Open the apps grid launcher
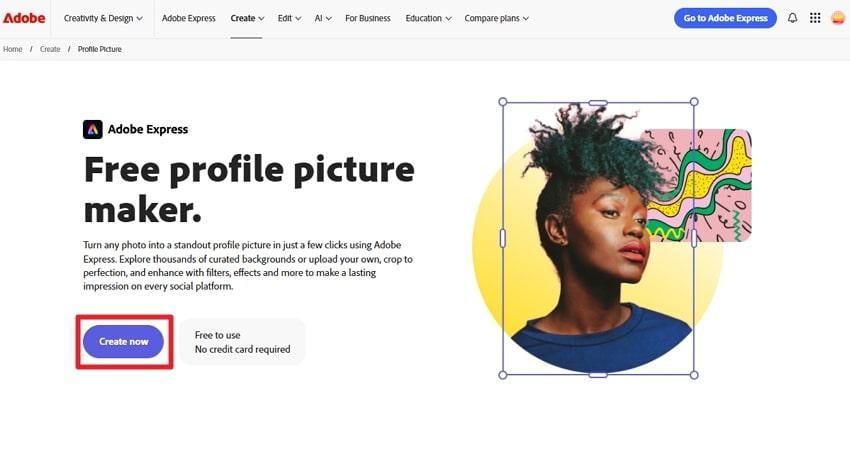 point(815,18)
